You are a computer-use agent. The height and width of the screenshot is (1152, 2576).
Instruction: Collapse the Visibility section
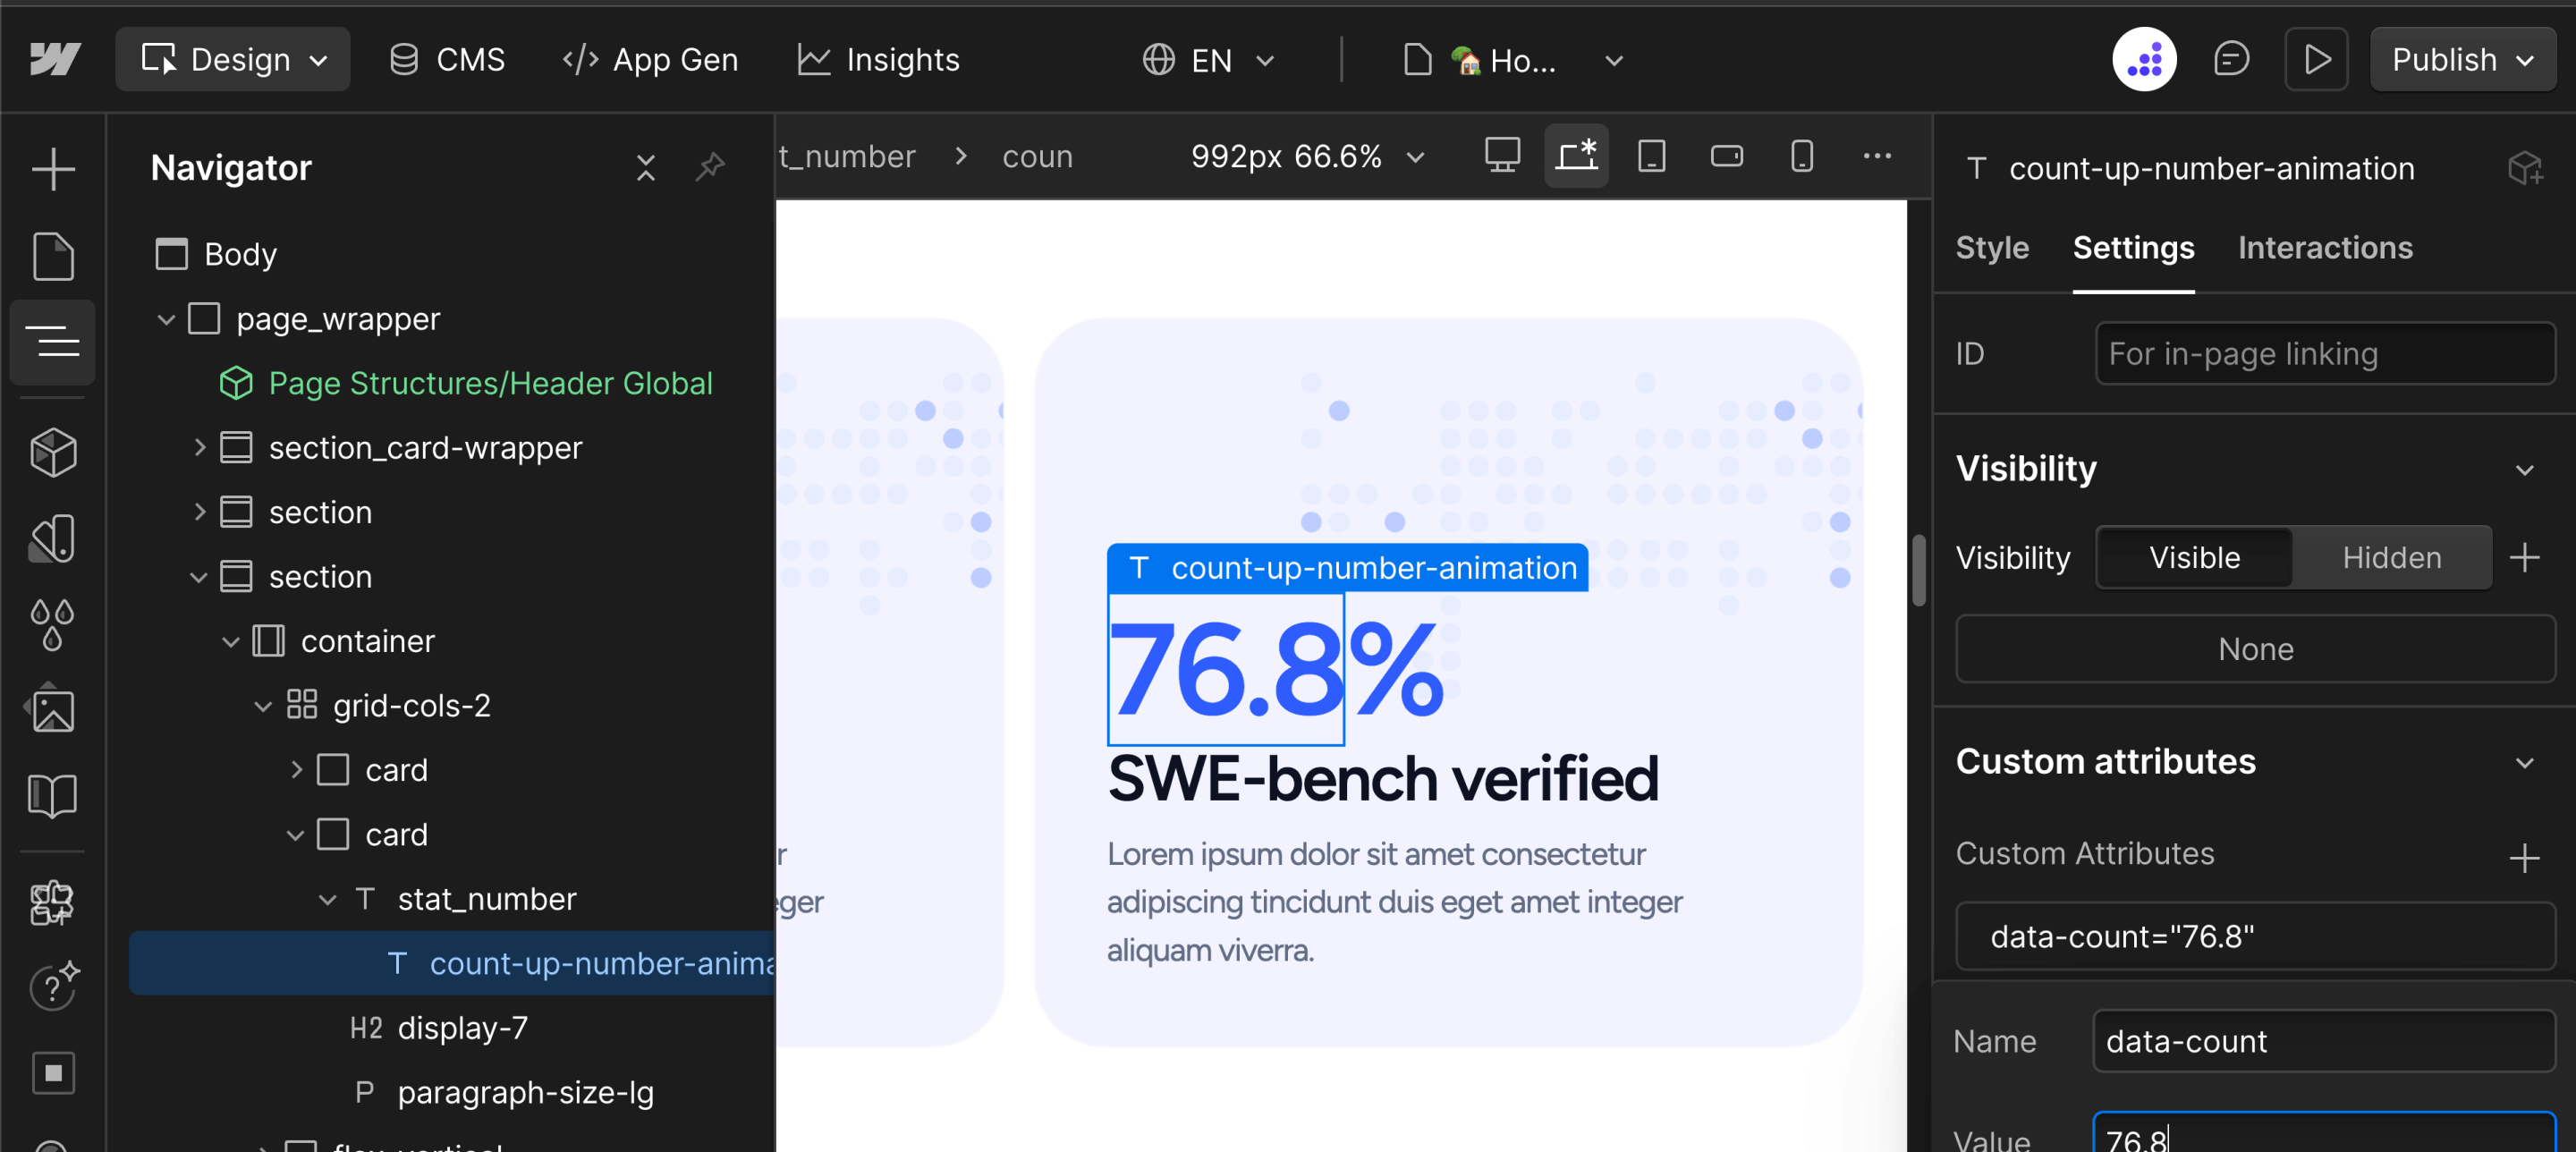[2524, 469]
